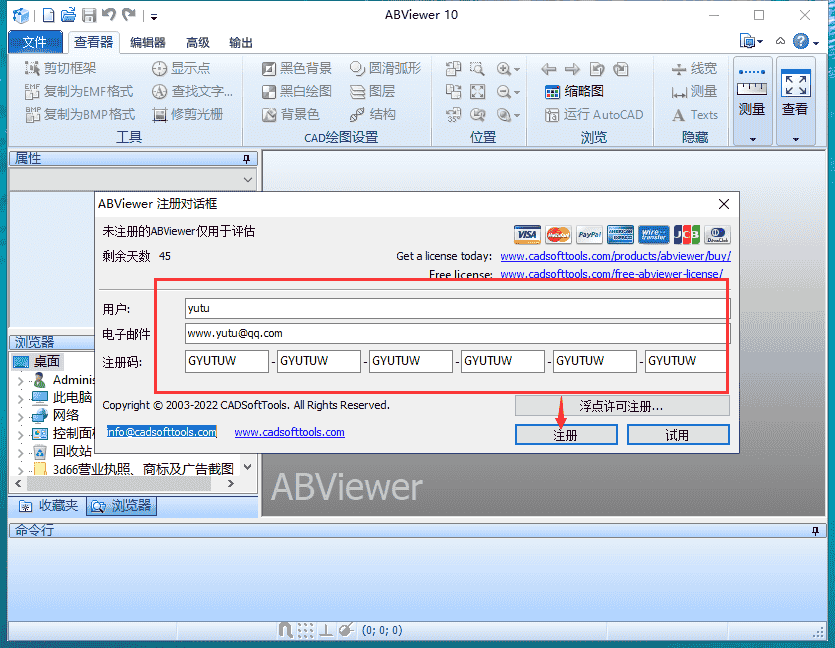Open the 图层 panel
Image resolution: width=835 pixels, height=648 pixels.
[372, 92]
